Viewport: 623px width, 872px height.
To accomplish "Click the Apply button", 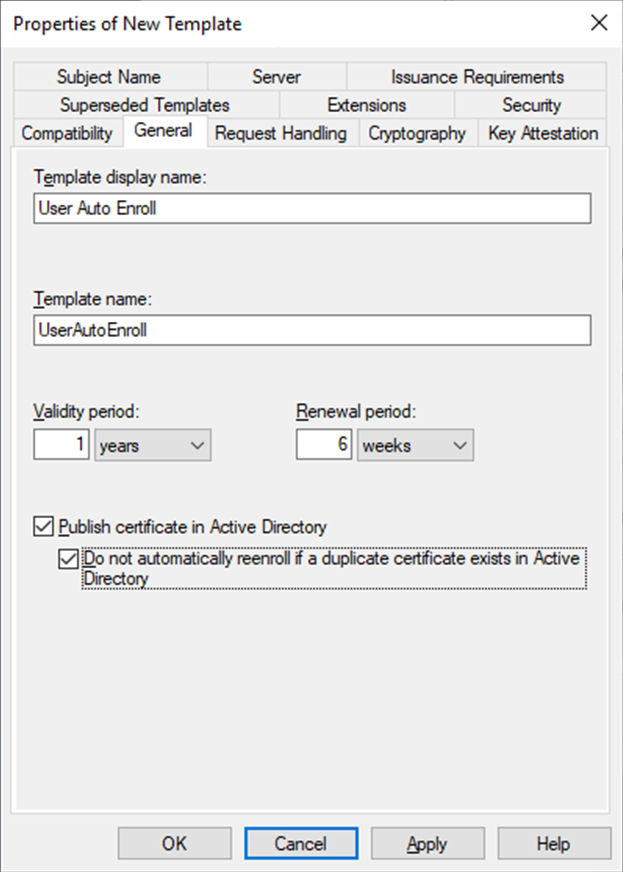I will click(427, 844).
